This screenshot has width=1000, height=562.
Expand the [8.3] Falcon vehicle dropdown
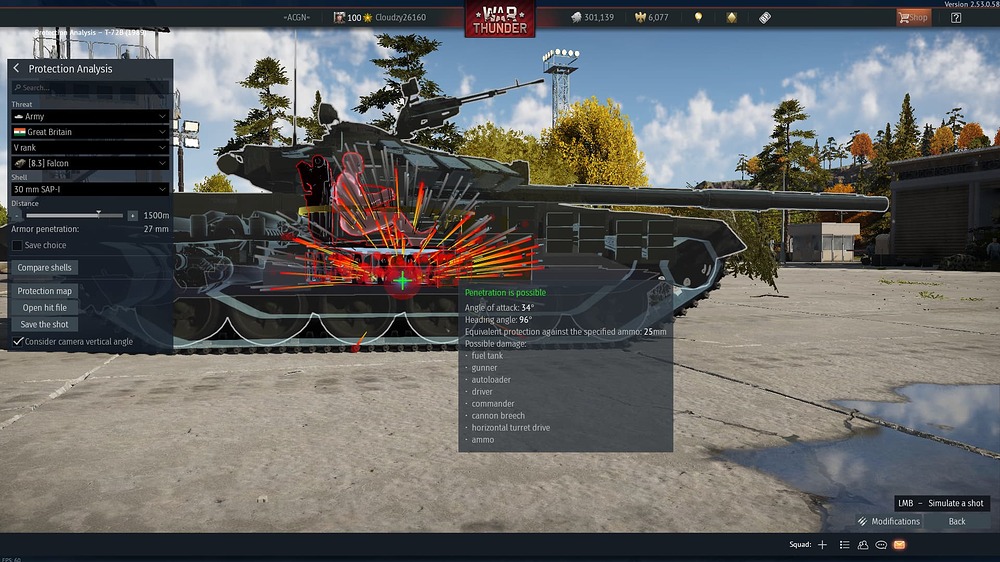(90, 163)
